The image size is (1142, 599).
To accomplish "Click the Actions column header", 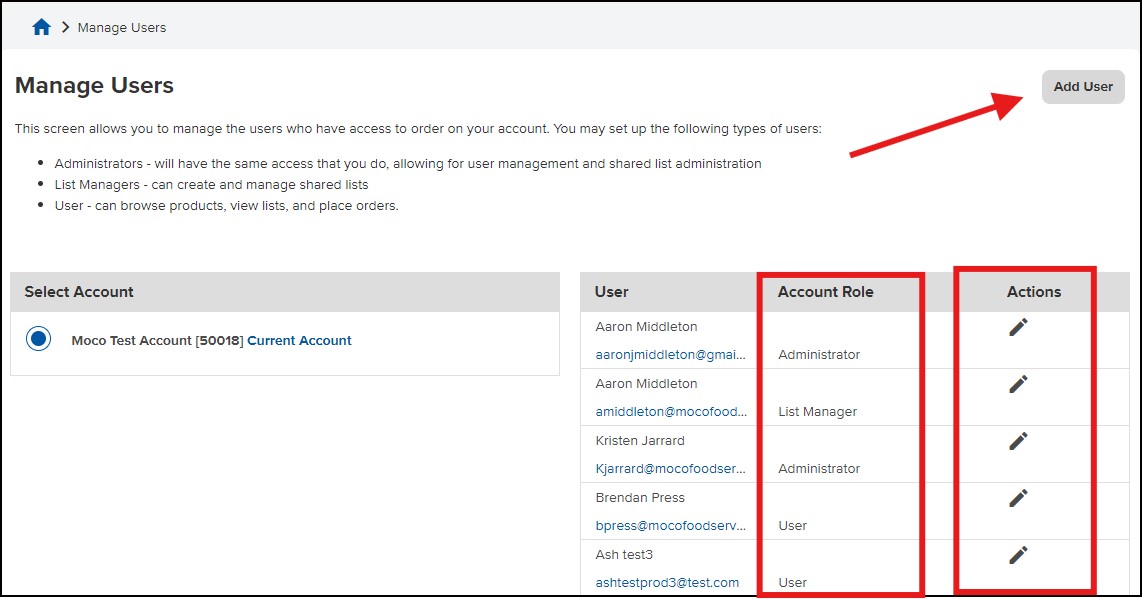I will coord(1034,292).
